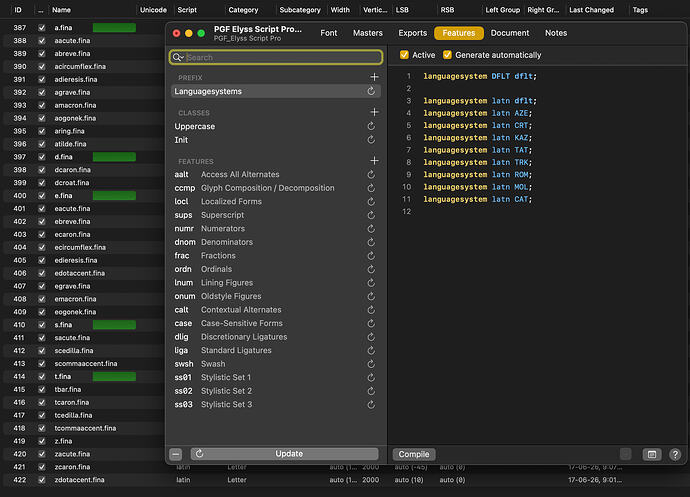Viewport: 690px width, 497px height.
Task: Switch to the Document tab
Action: tap(510, 33)
